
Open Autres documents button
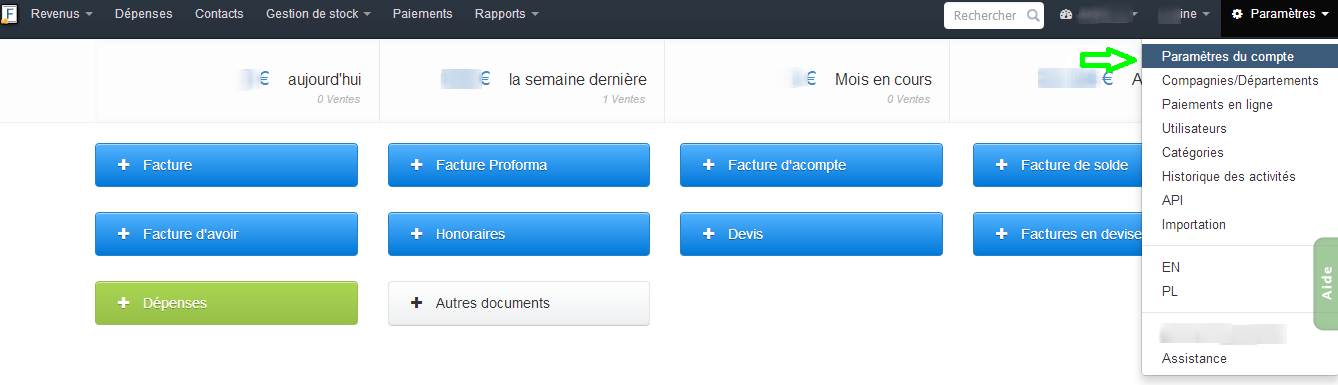click(519, 303)
